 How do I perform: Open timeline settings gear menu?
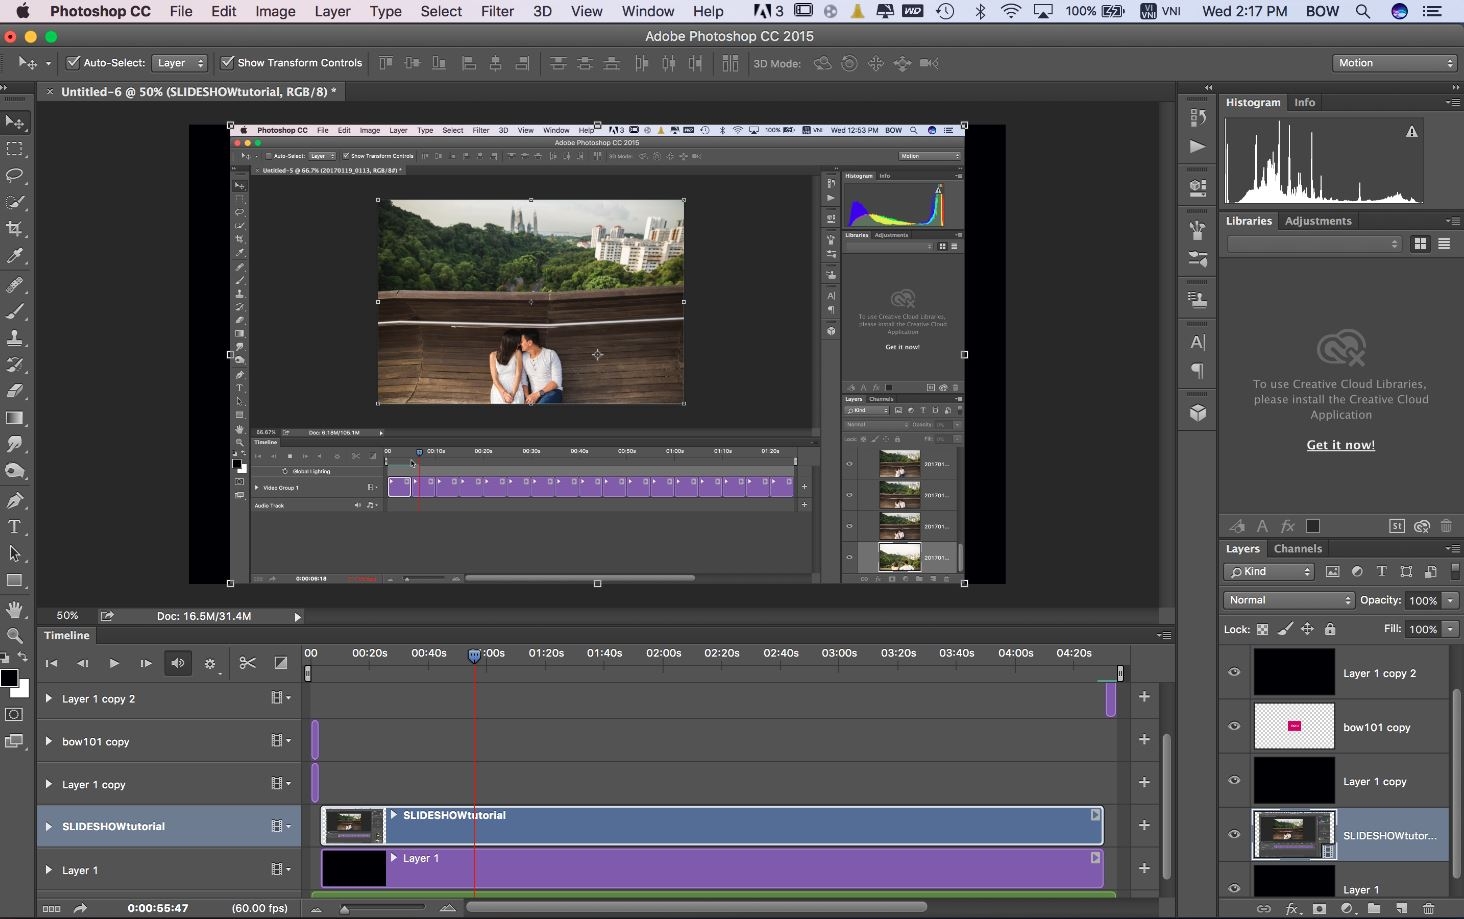coord(210,663)
